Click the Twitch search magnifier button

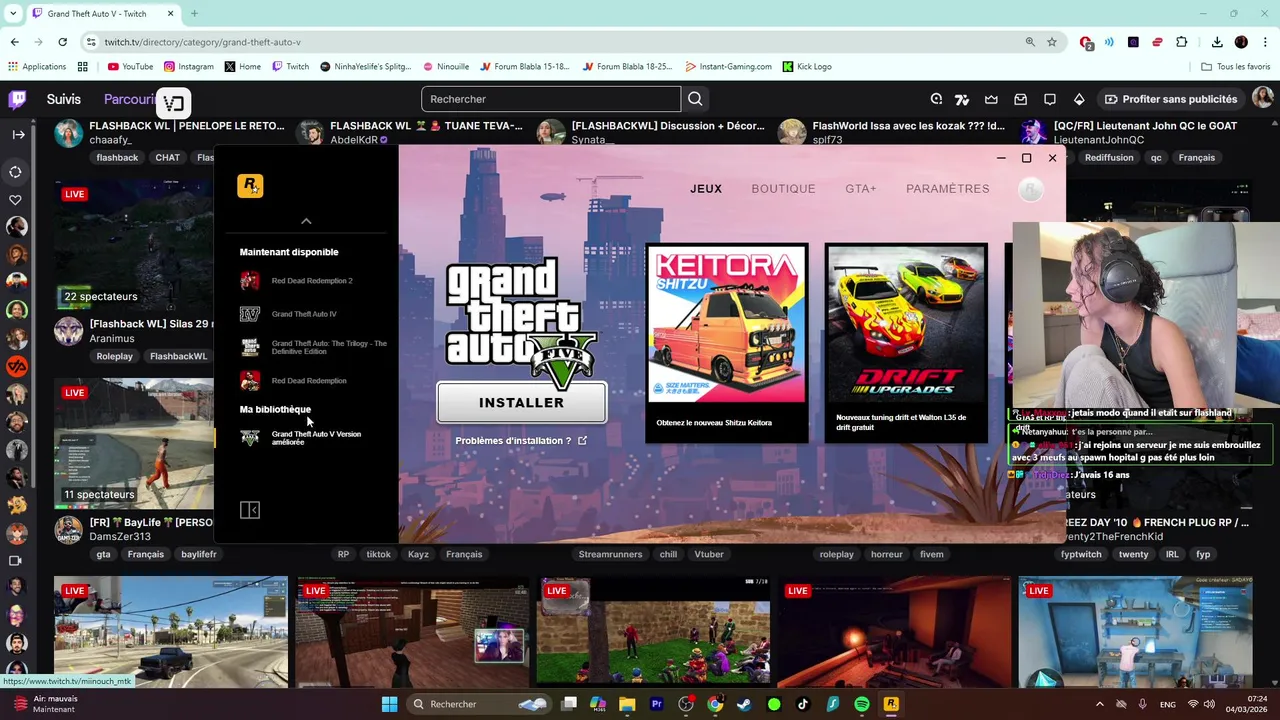695,99
